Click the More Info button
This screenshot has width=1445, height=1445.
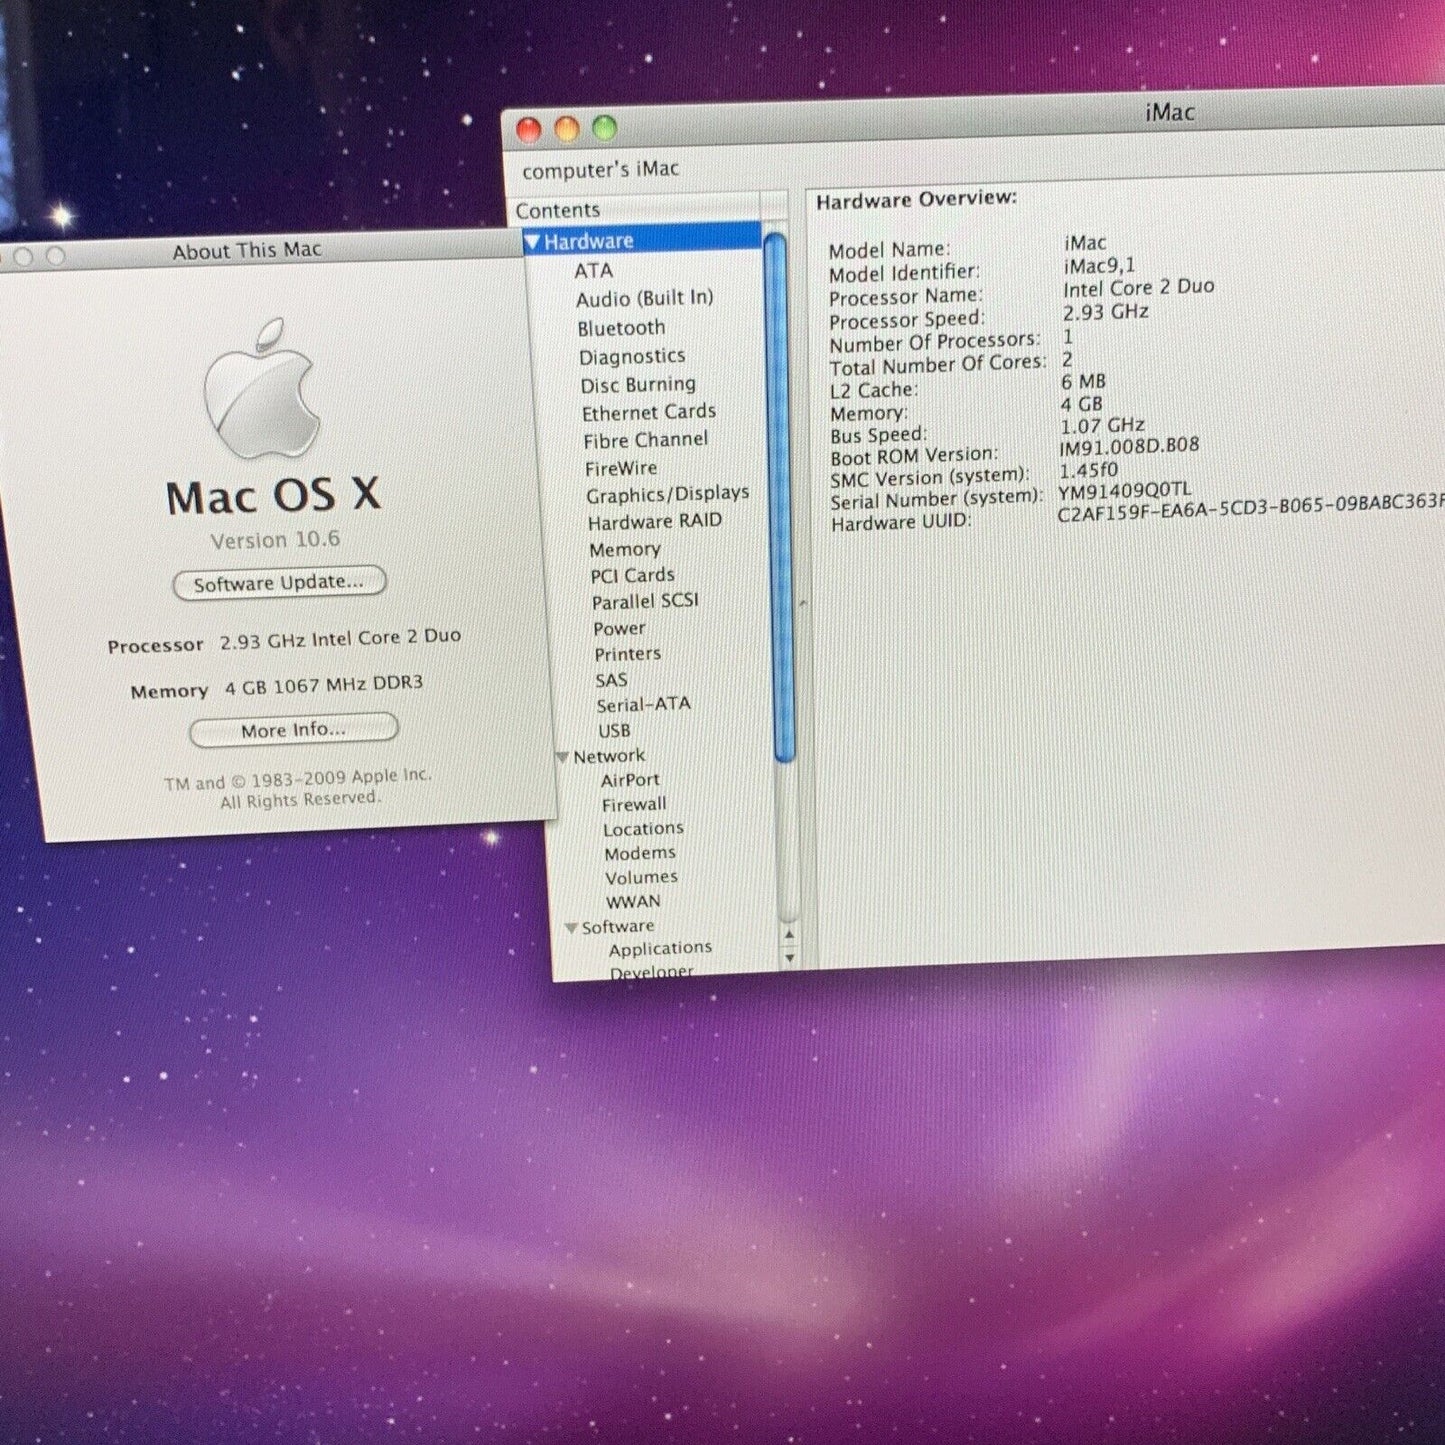pyautogui.click(x=293, y=730)
